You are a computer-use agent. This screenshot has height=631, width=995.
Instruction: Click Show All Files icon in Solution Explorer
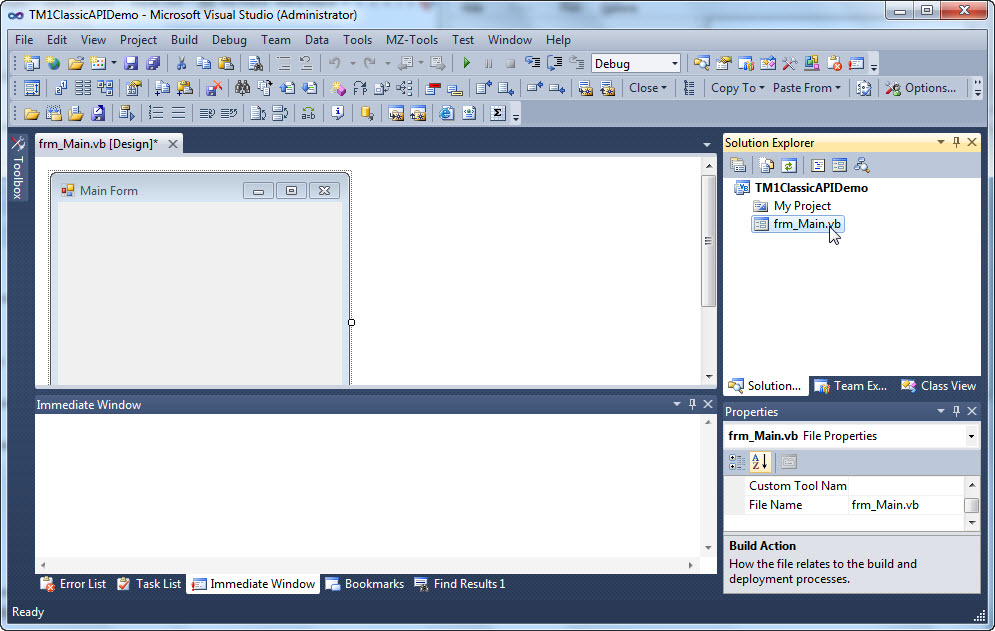click(x=767, y=166)
